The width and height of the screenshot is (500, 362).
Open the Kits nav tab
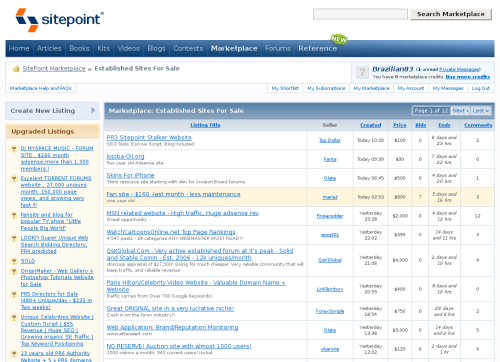104,48
